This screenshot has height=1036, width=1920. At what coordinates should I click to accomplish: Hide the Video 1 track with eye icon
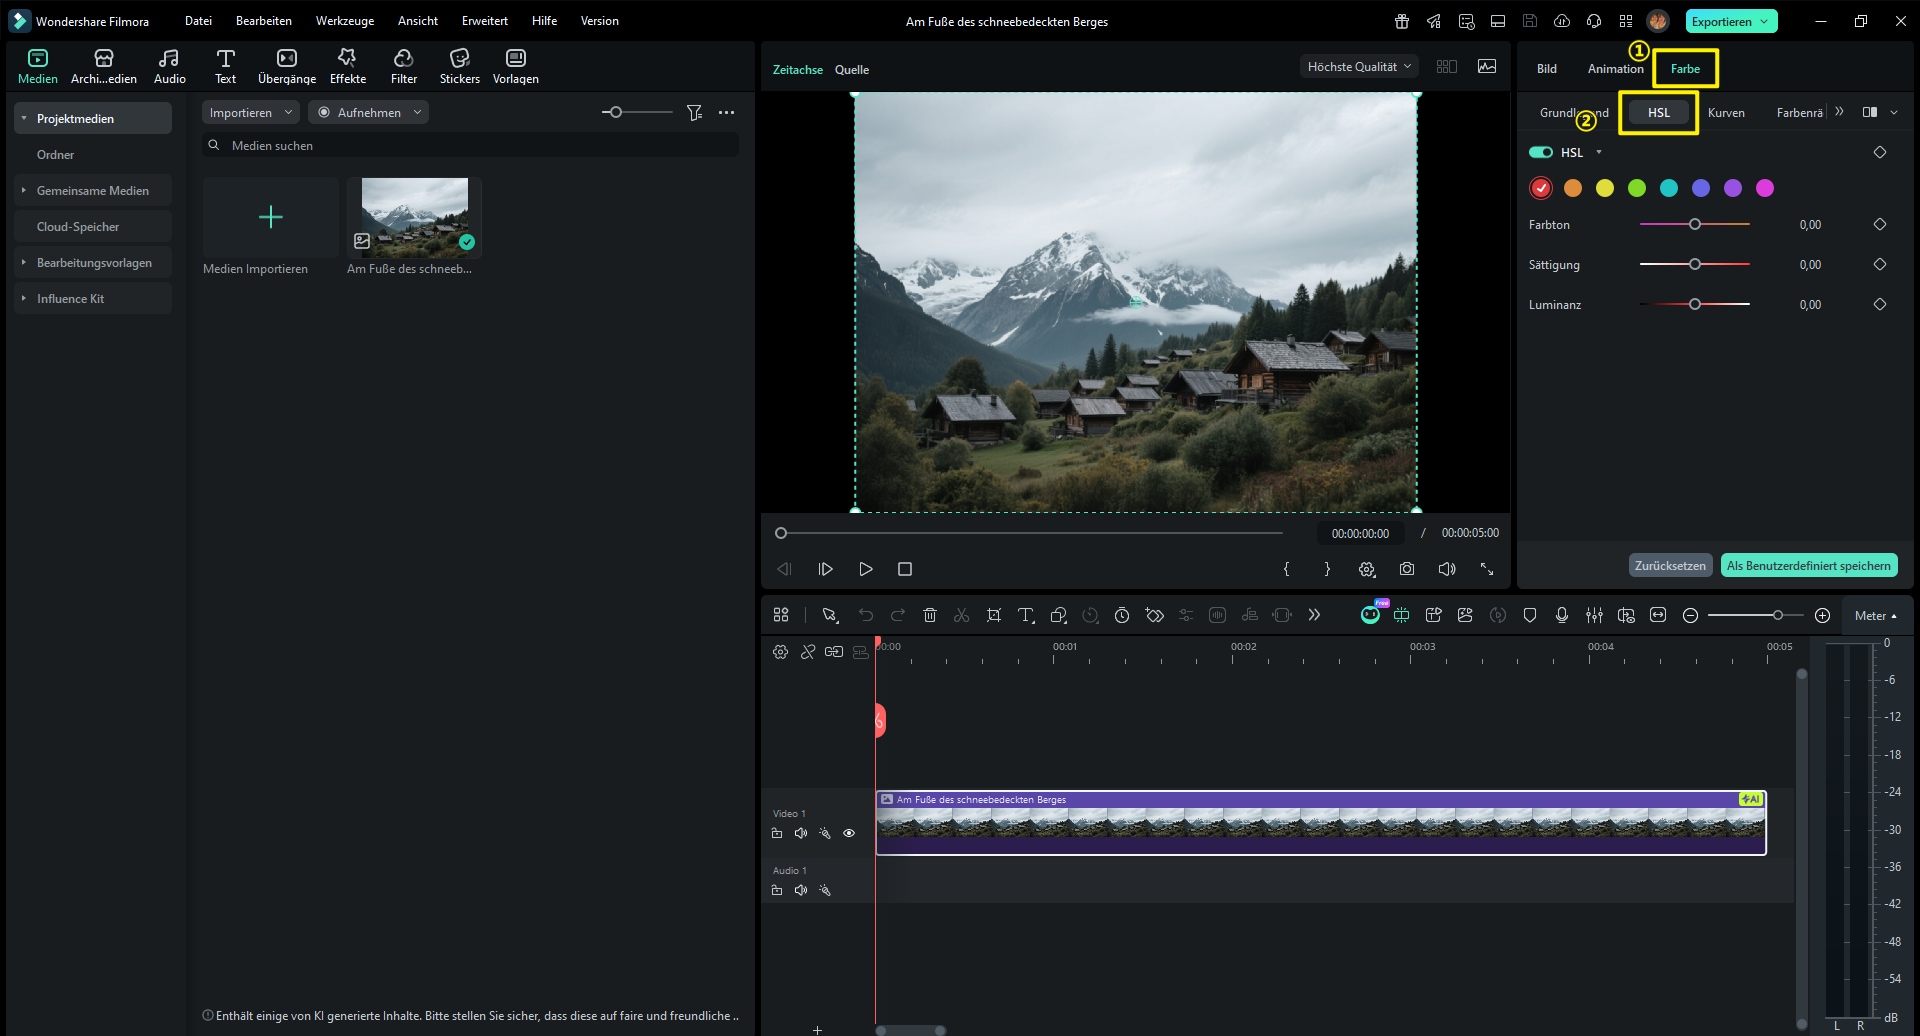coord(849,832)
